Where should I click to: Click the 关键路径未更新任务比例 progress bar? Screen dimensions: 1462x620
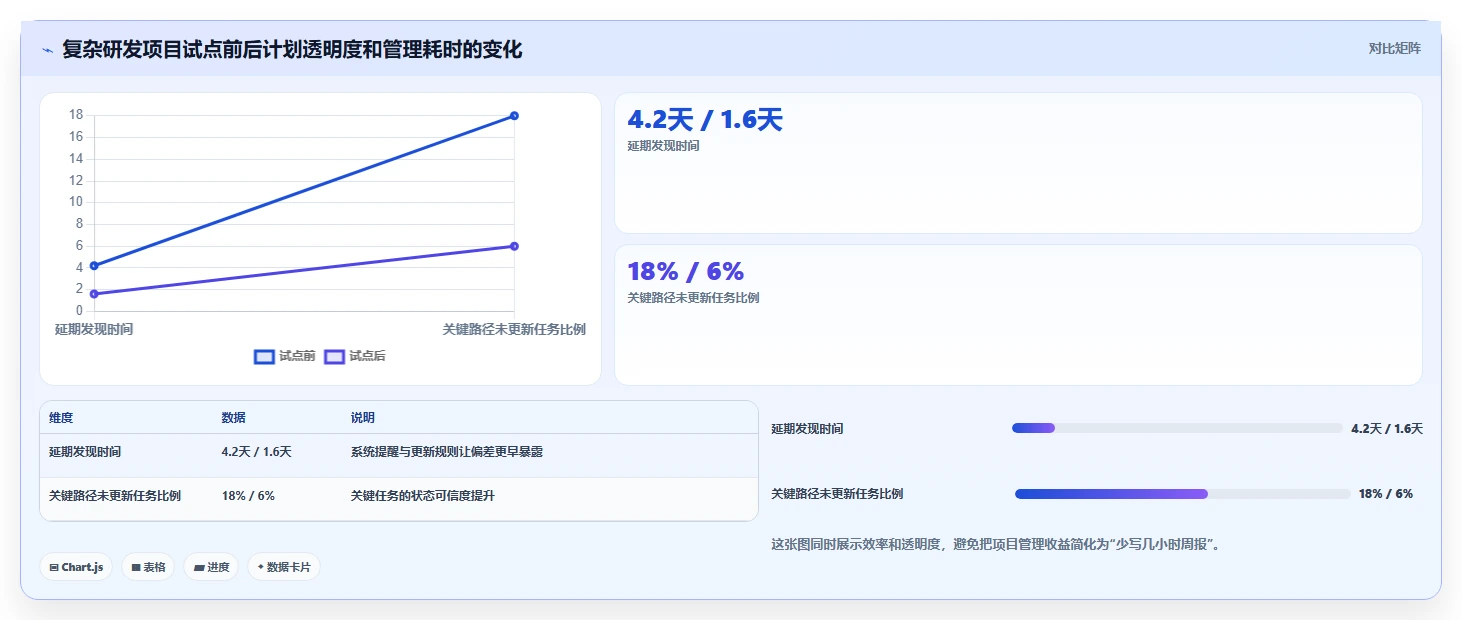(x=1183, y=494)
